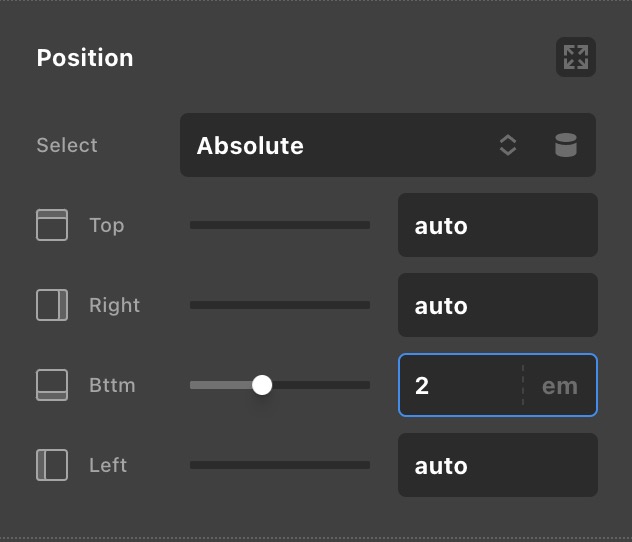Click the Left slider track
This screenshot has height=542, width=632.
(x=280, y=465)
